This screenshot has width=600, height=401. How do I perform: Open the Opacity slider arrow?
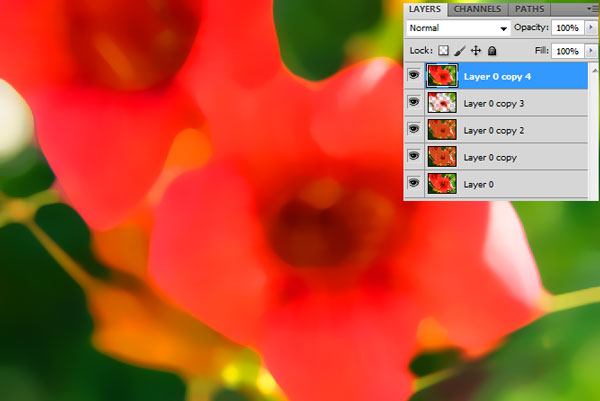point(591,28)
